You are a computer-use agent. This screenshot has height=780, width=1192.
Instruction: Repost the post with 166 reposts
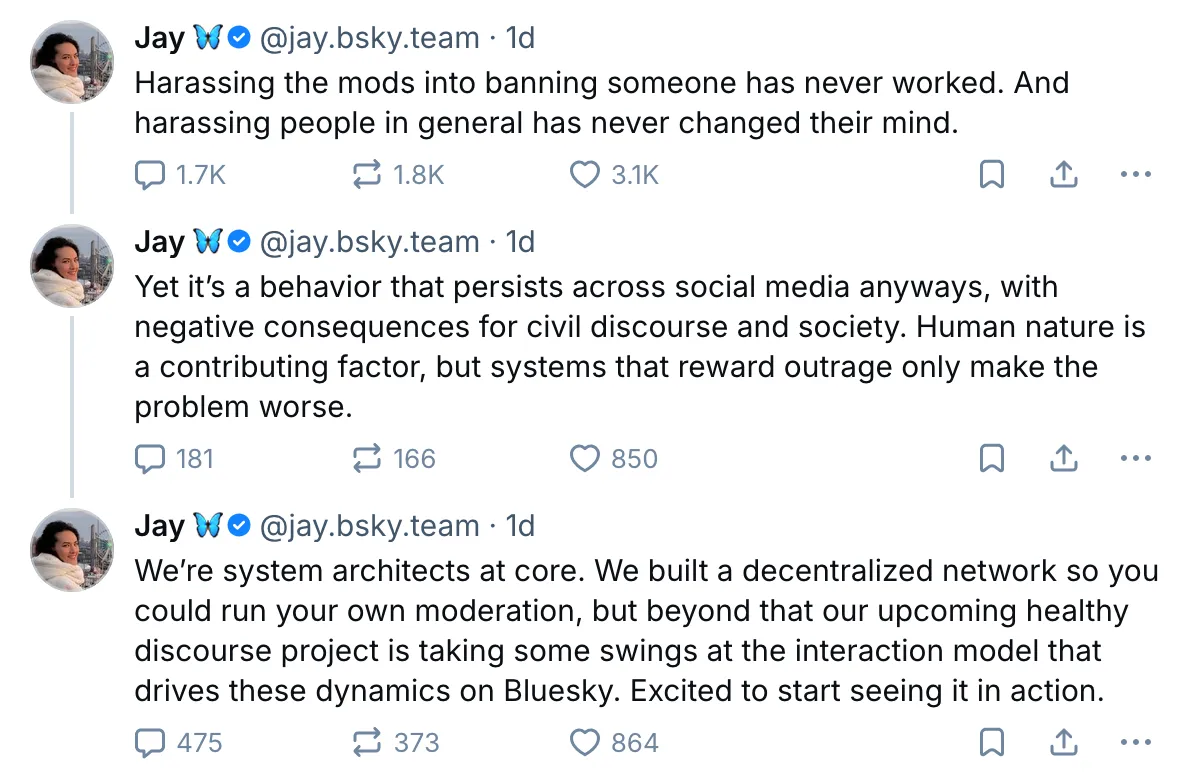tap(368, 459)
